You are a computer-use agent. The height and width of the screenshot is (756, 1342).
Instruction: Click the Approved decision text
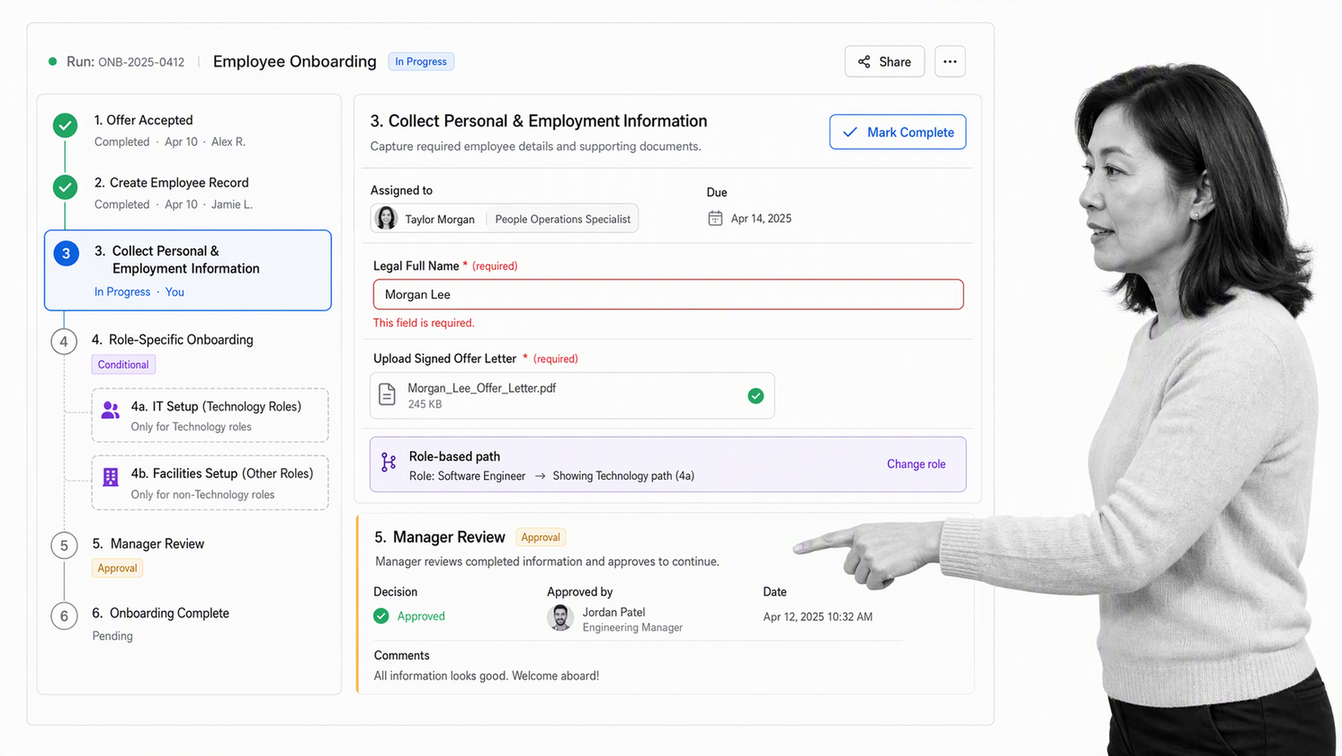click(x=421, y=616)
